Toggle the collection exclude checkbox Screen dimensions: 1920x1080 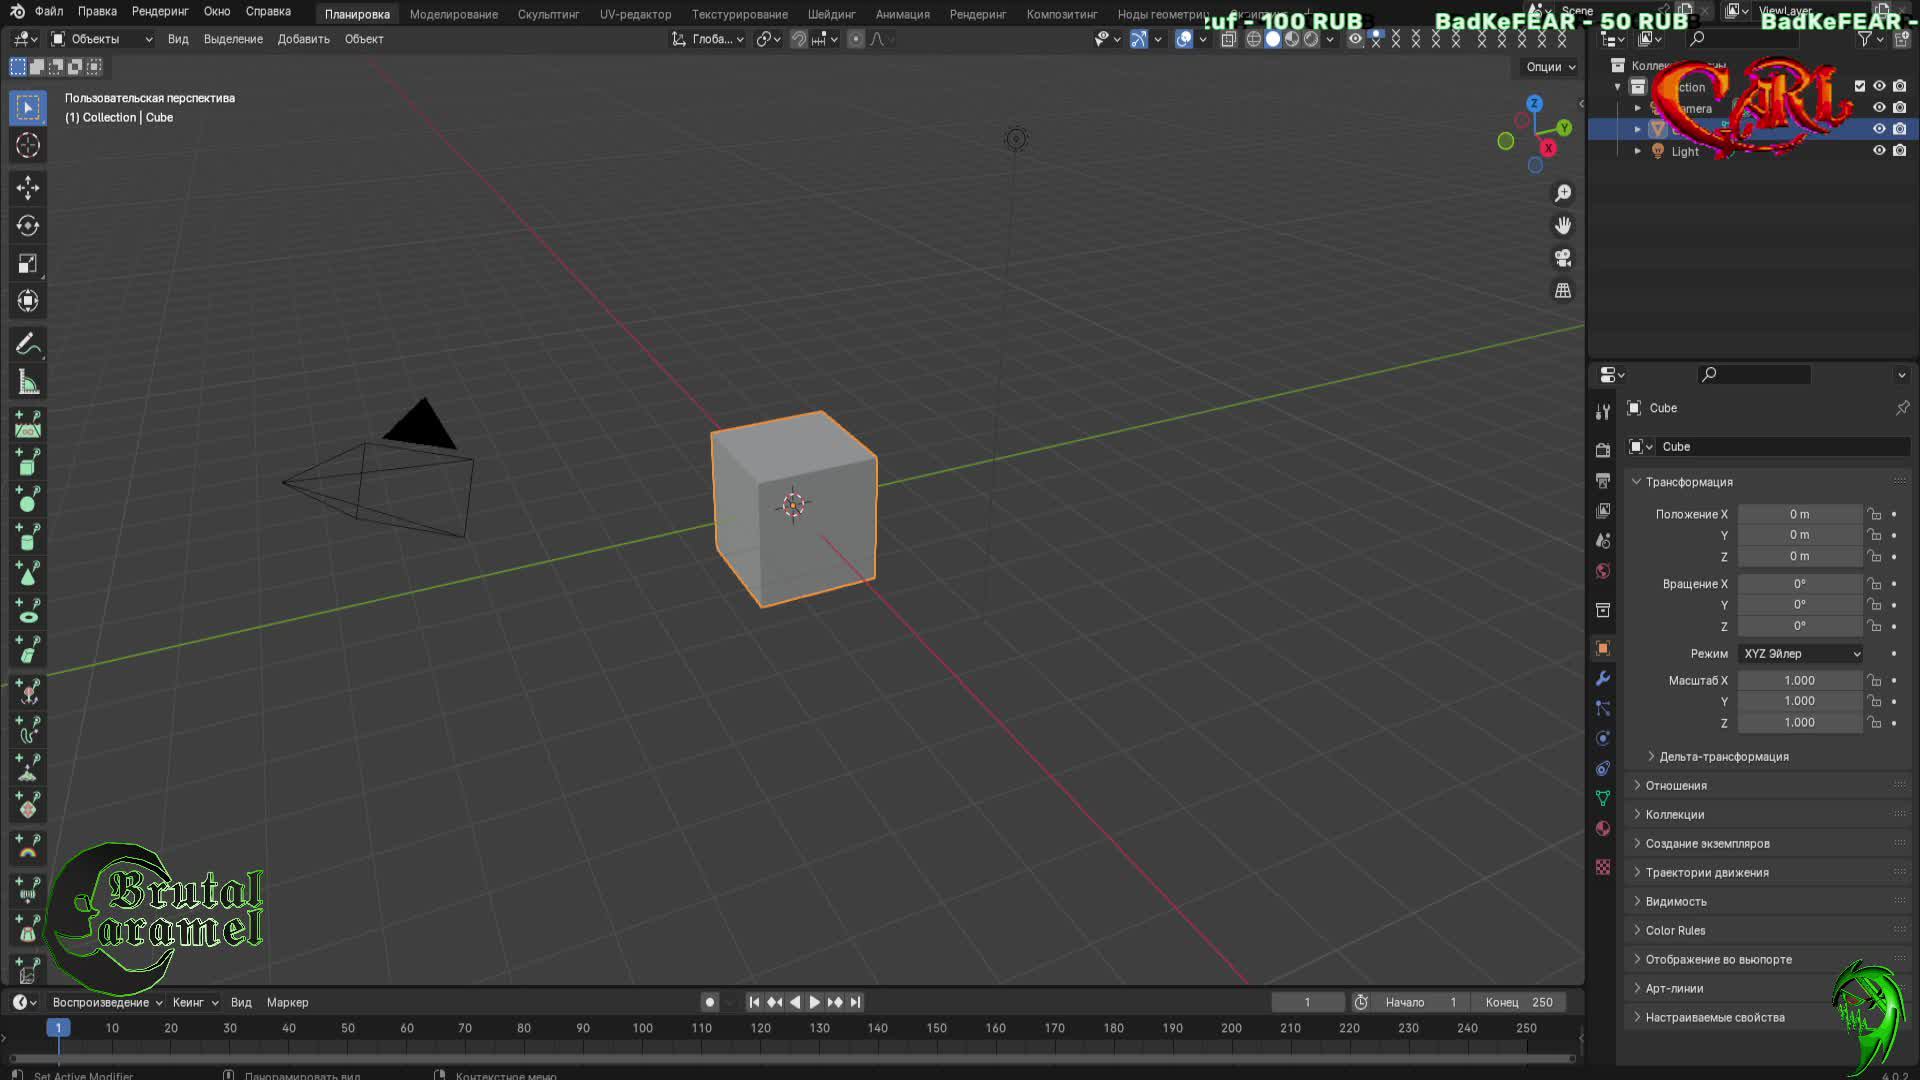point(1860,86)
